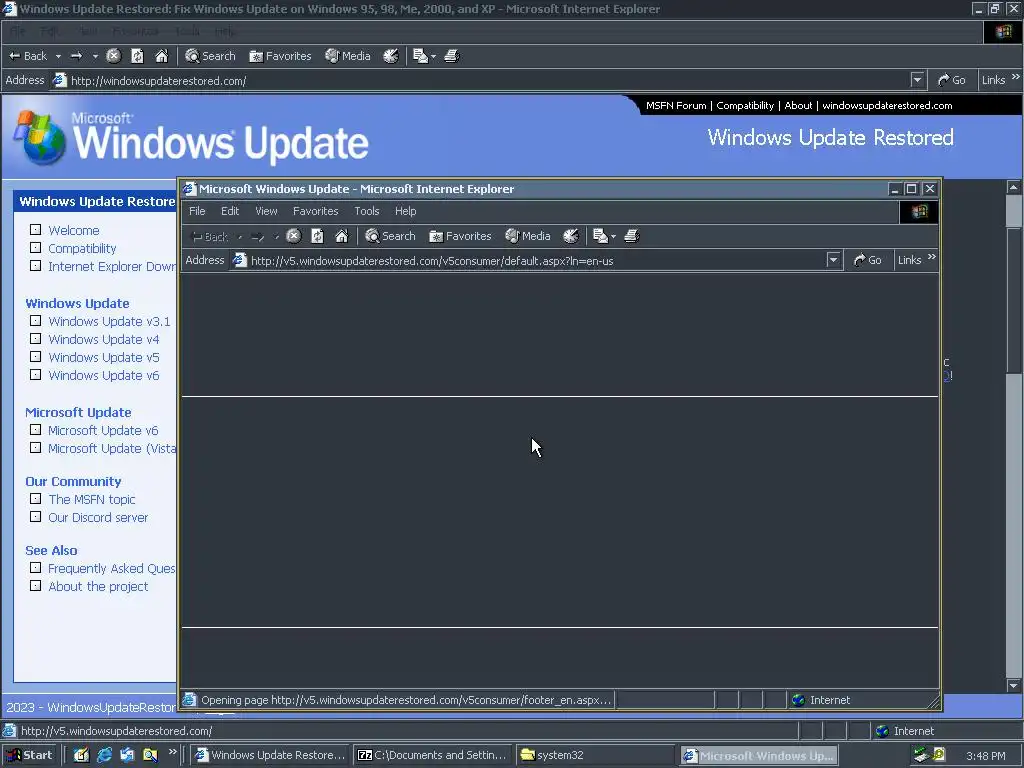Open Tools menu in front window
The width and height of the screenshot is (1024, 768).
[x=367, y=211]
